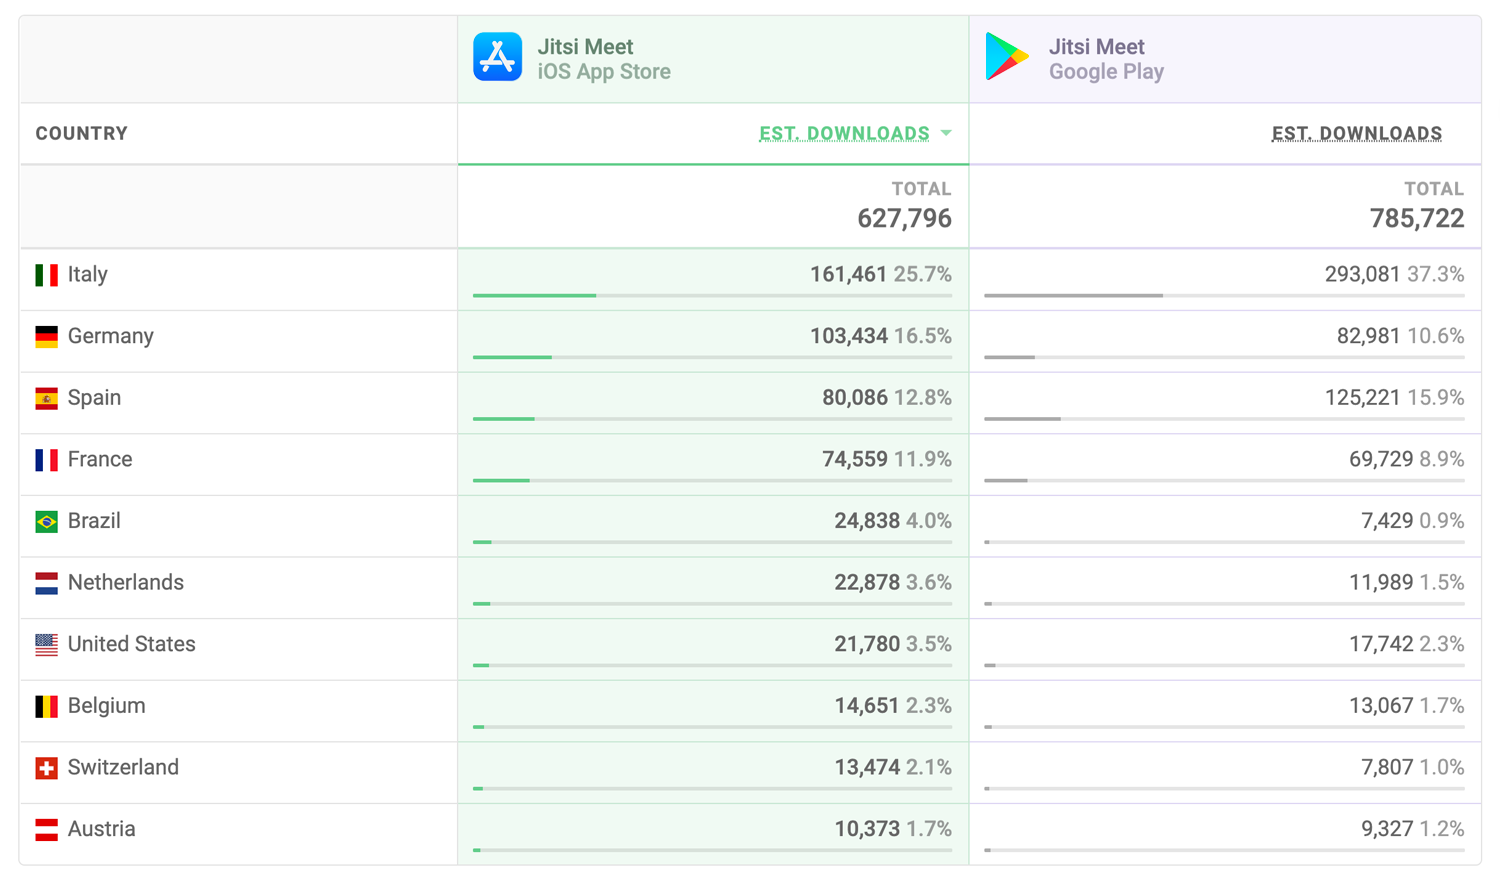The width and height of the screenshot is (1500, 879).
Task: Click the Italy flag icon
Action: click(x=46, y=275)
